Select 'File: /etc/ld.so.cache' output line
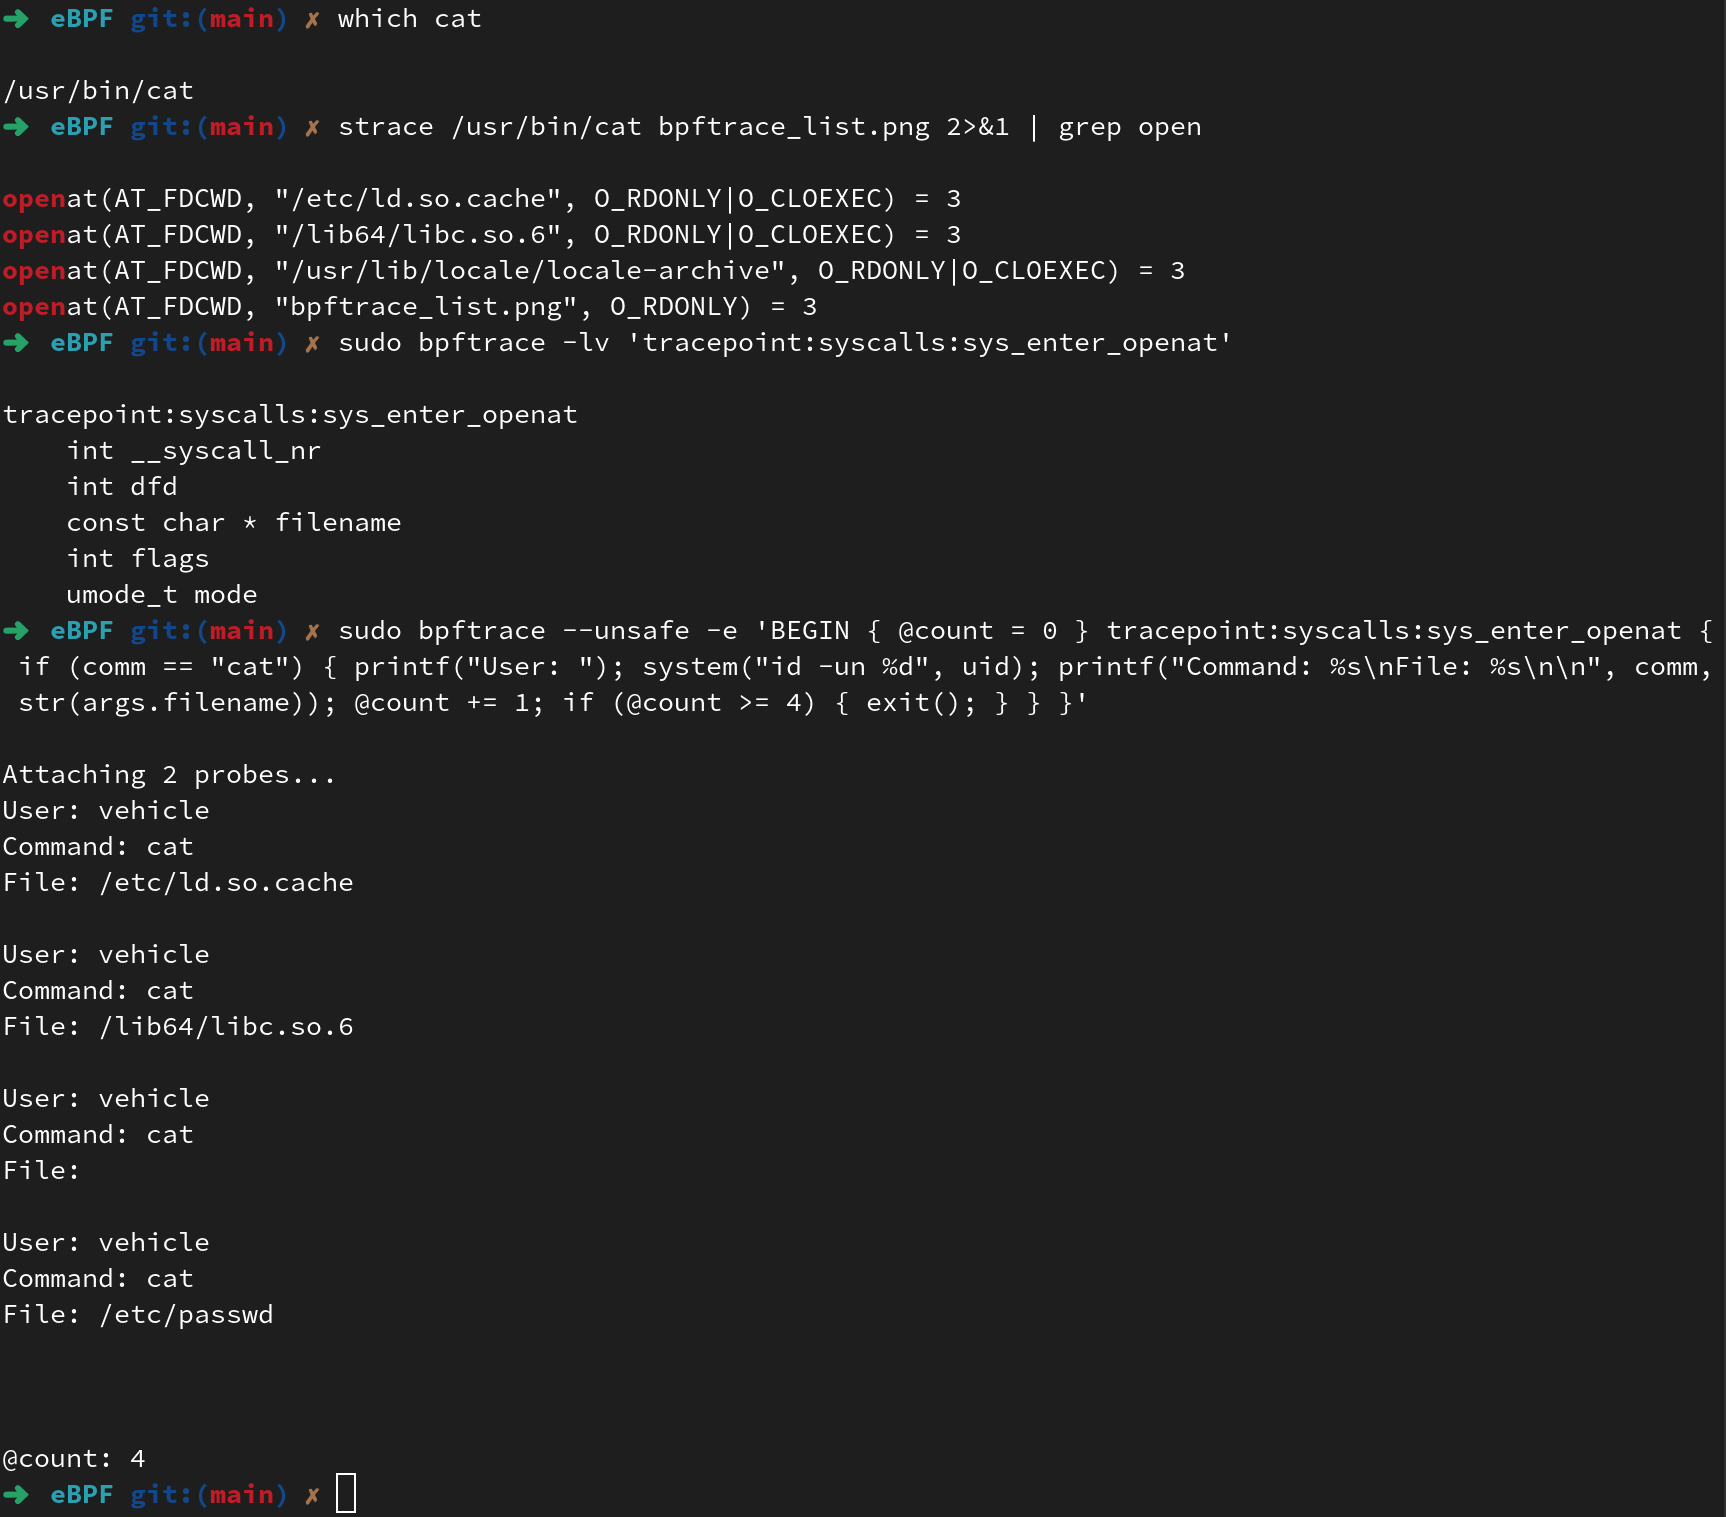Viewport: 1726px width, 1517px height. [178, 883]
